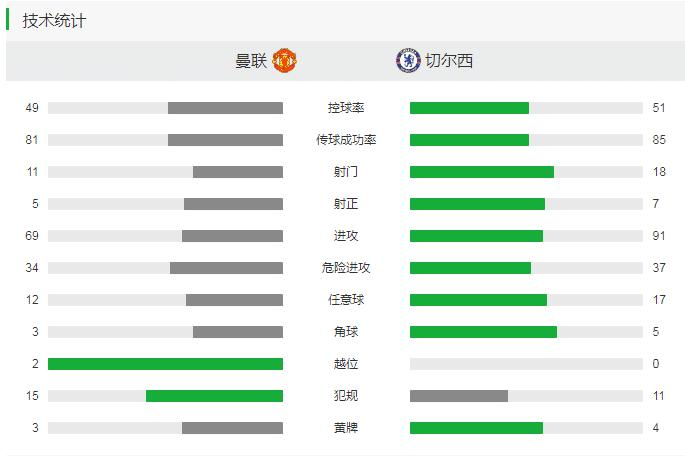Image resolution: width=685 pixels, height=456 pixels.
Task: Click the 曼联 team name
Action: coord(251,61)
